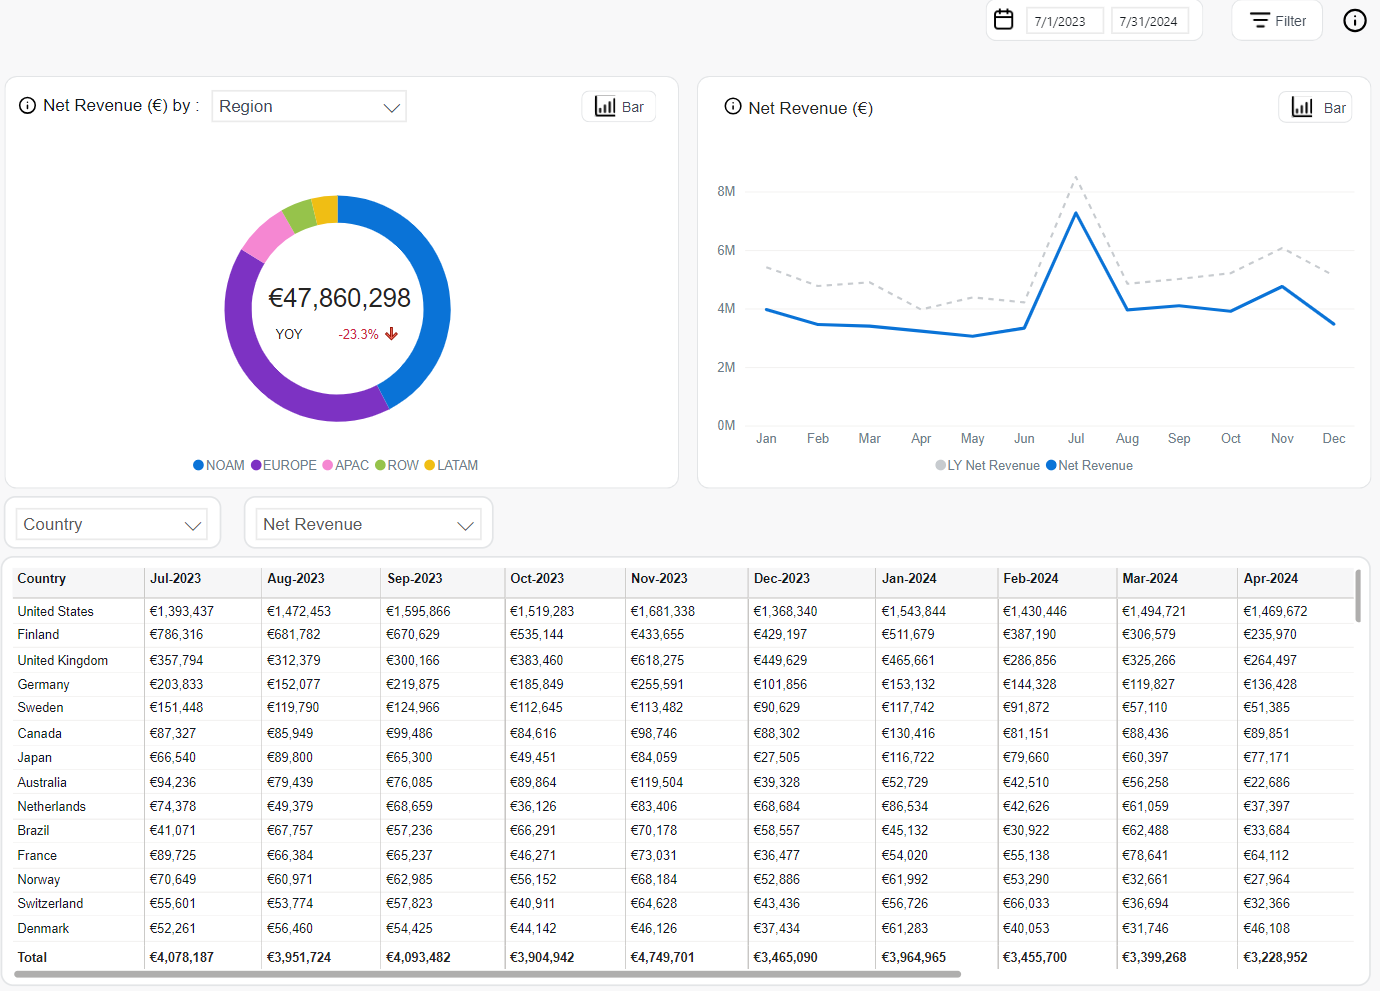Click the -23.3% YOY value
The width and height of the screenshot is (1380, 991).
tap(358, 334)
